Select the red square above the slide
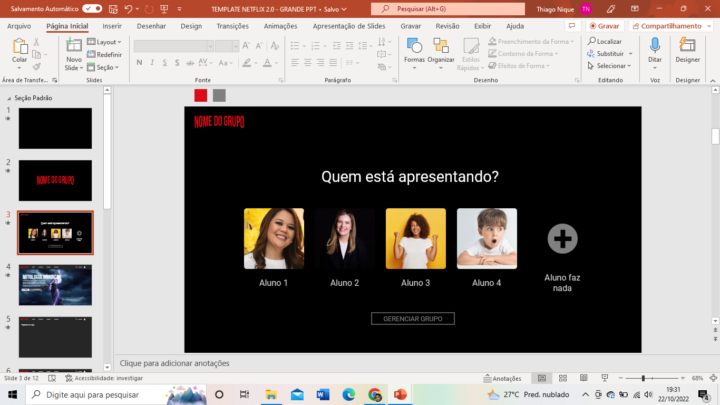 coord(201,95)
